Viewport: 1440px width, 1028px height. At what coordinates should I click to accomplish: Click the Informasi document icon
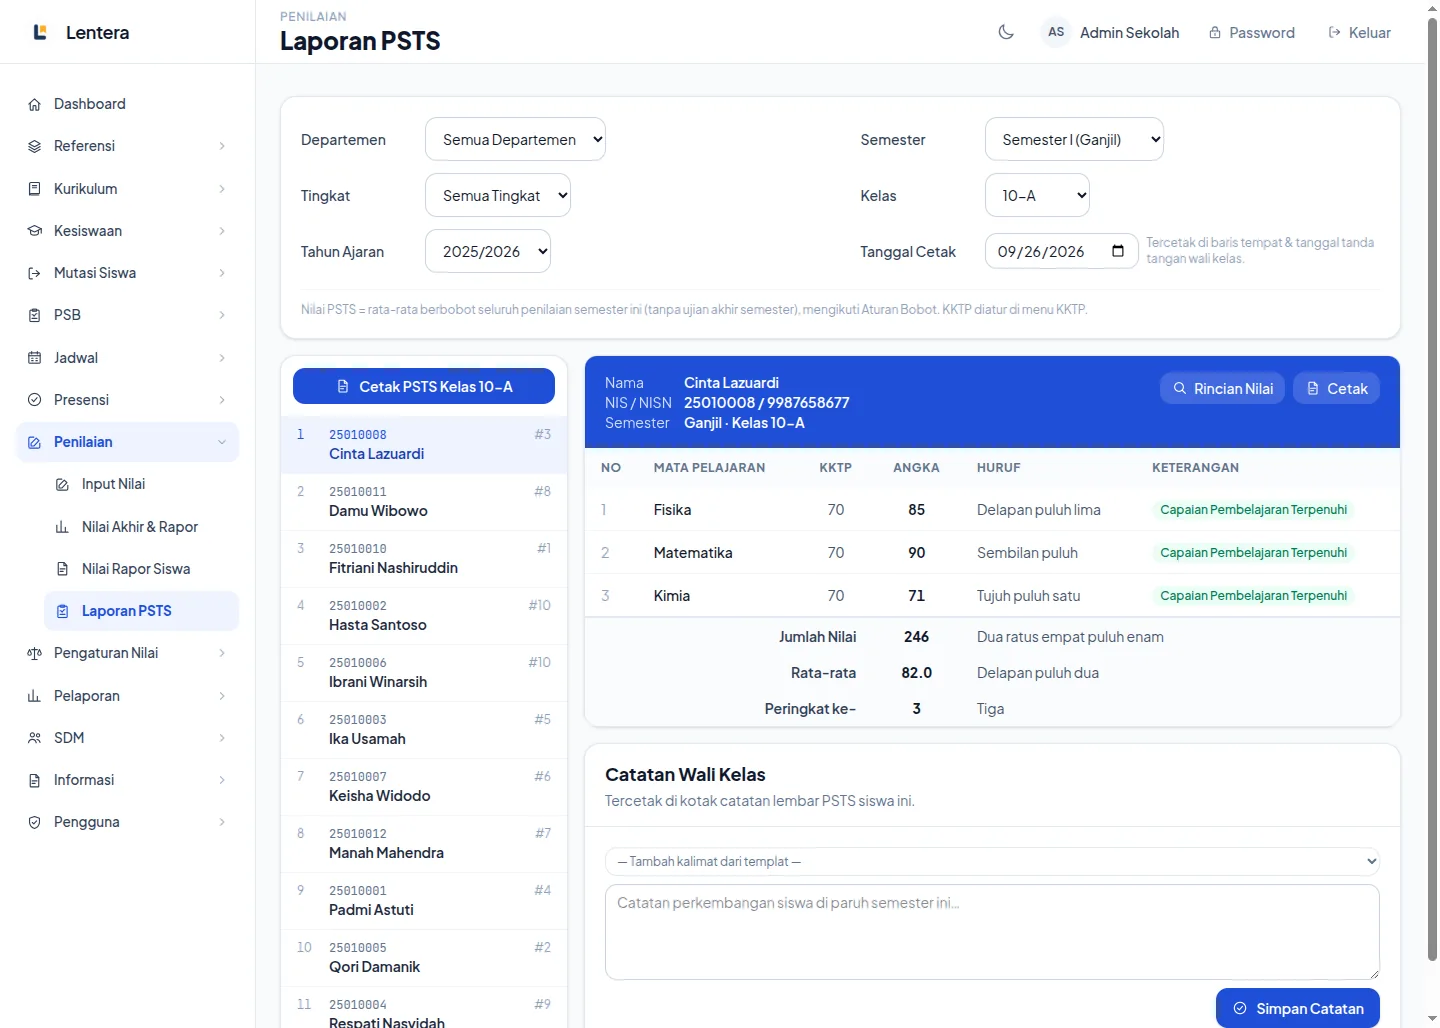pos(34,780)
